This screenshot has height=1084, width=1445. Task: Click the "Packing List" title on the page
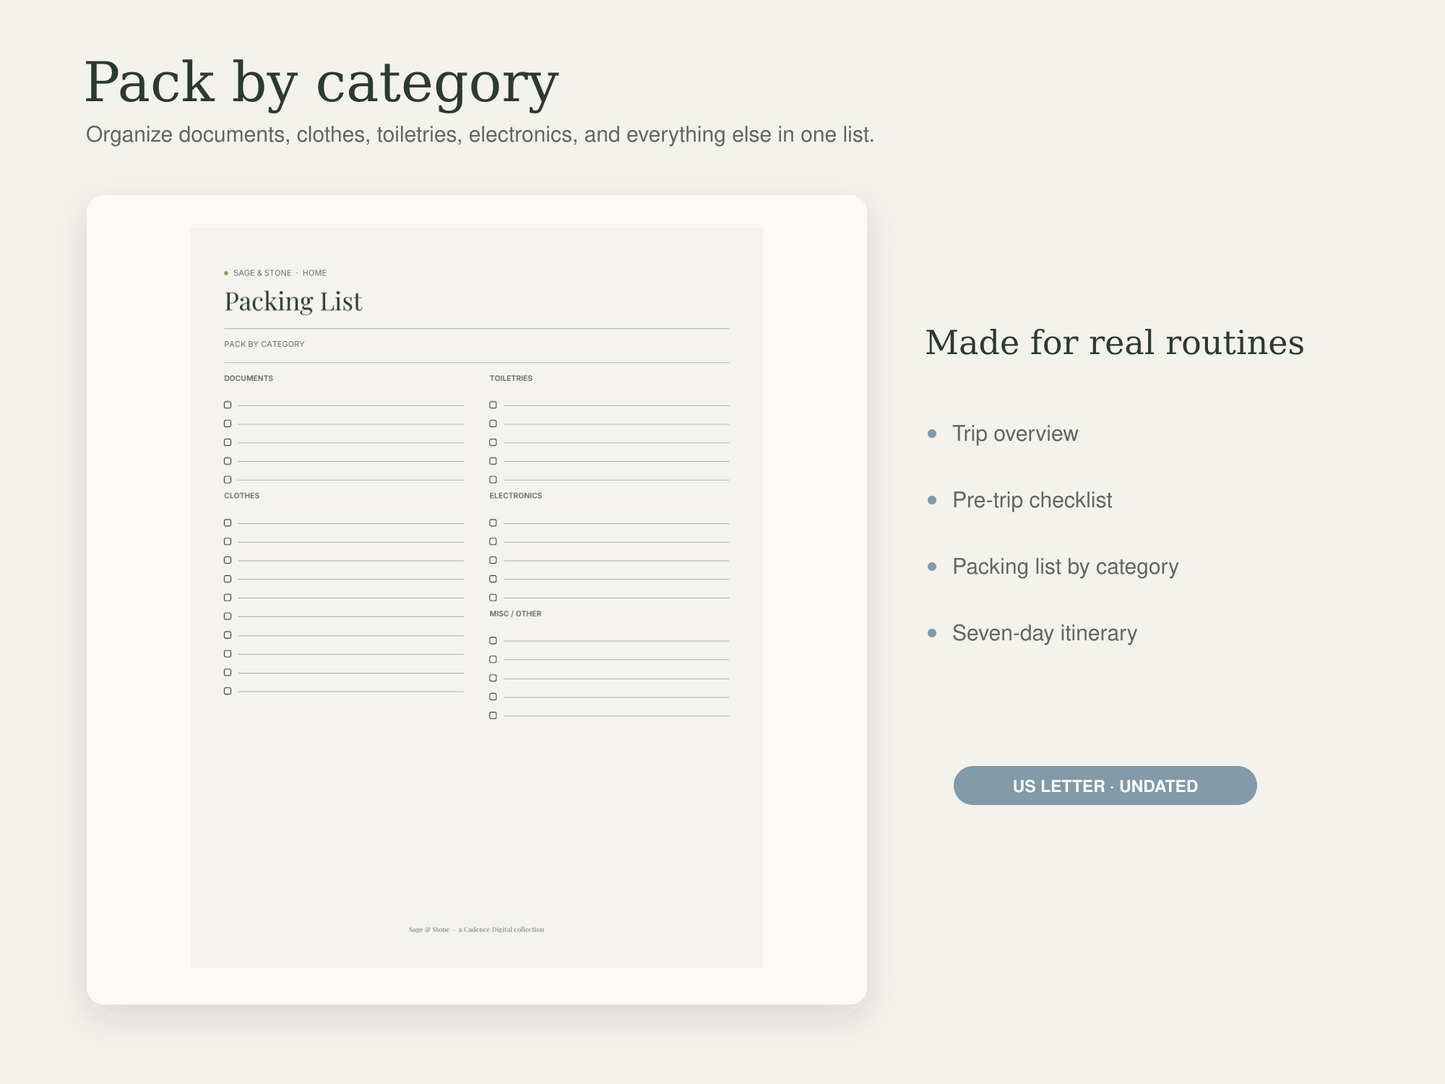[x=293, y=301]
